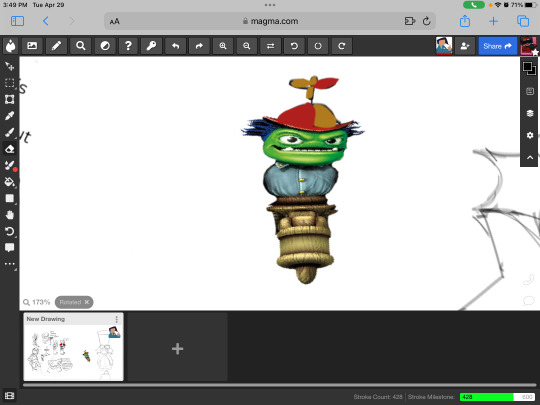The width and height of the screenshot is (540, 405).
Task: Open more tools via the ellipsis
Action: pyautogui.click(x=10, y=264)
